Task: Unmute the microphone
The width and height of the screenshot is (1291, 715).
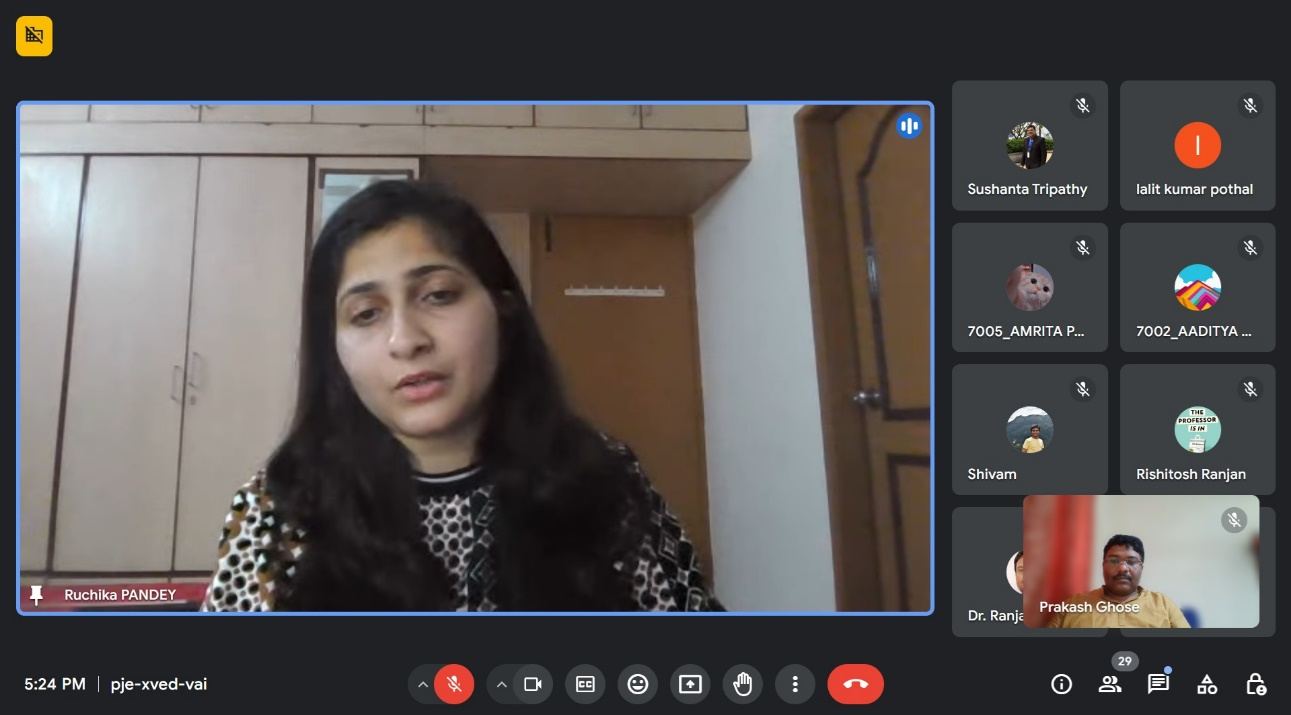Action: coord(454,684)
